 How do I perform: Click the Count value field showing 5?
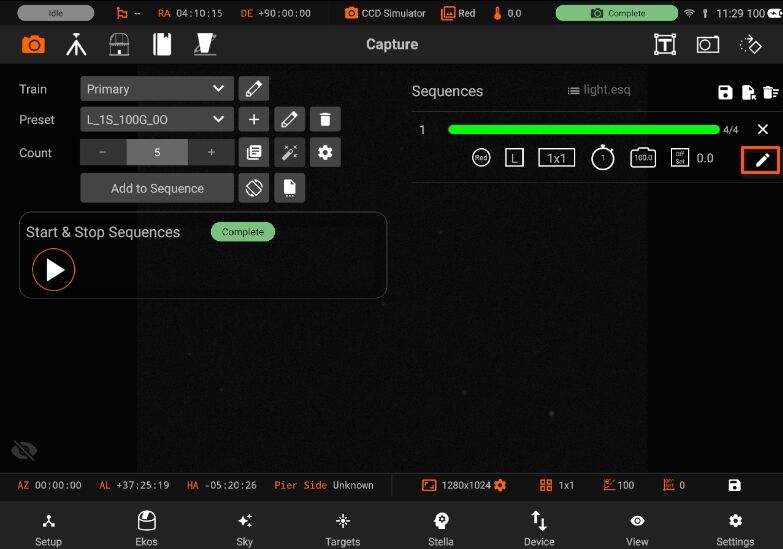157,152
